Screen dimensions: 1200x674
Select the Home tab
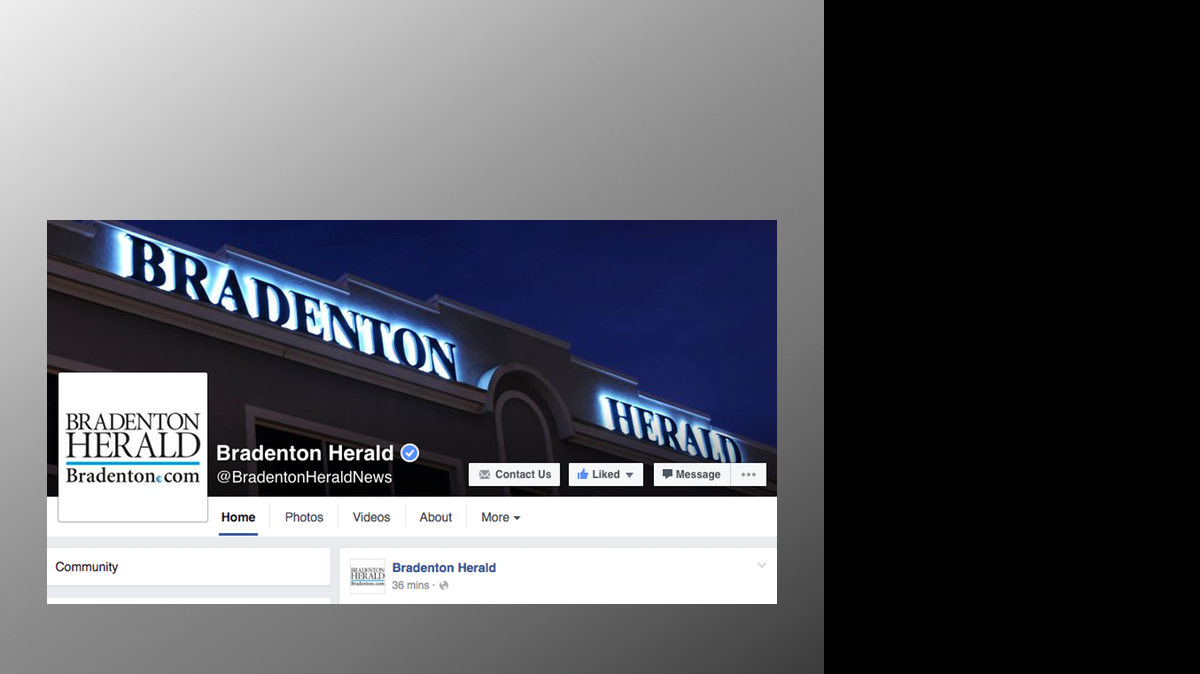point(238,517)
